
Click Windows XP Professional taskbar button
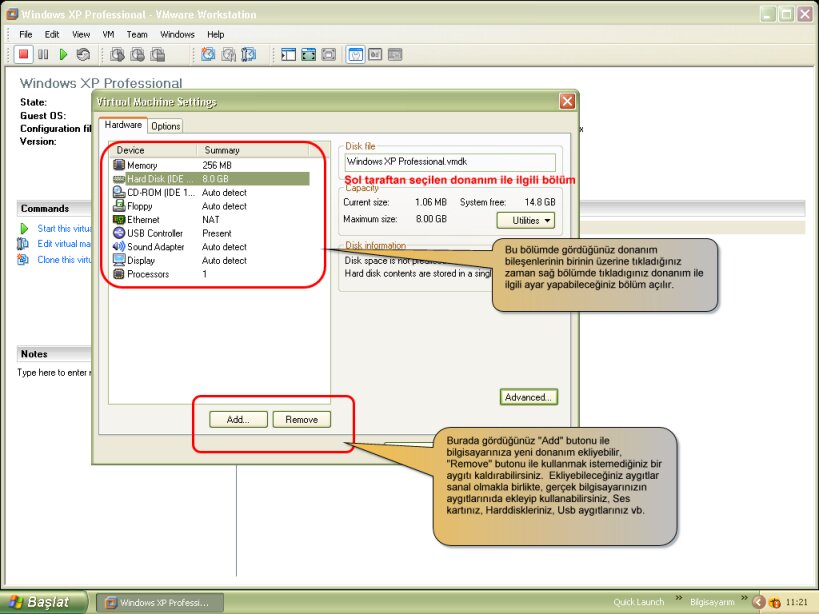tap(161, 603)
